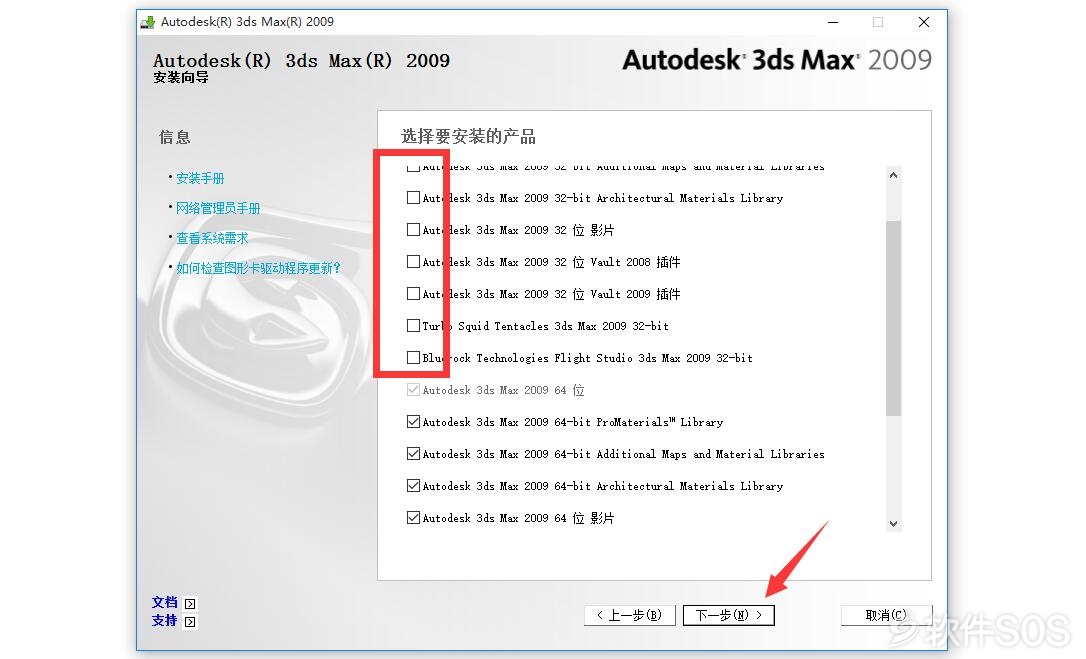Image resolution: width=1086 pixels, height=659 pixels.
Task: Uncheck 64-bit Additional Maps and Material Libraries
Action: [x=413, y=453]
